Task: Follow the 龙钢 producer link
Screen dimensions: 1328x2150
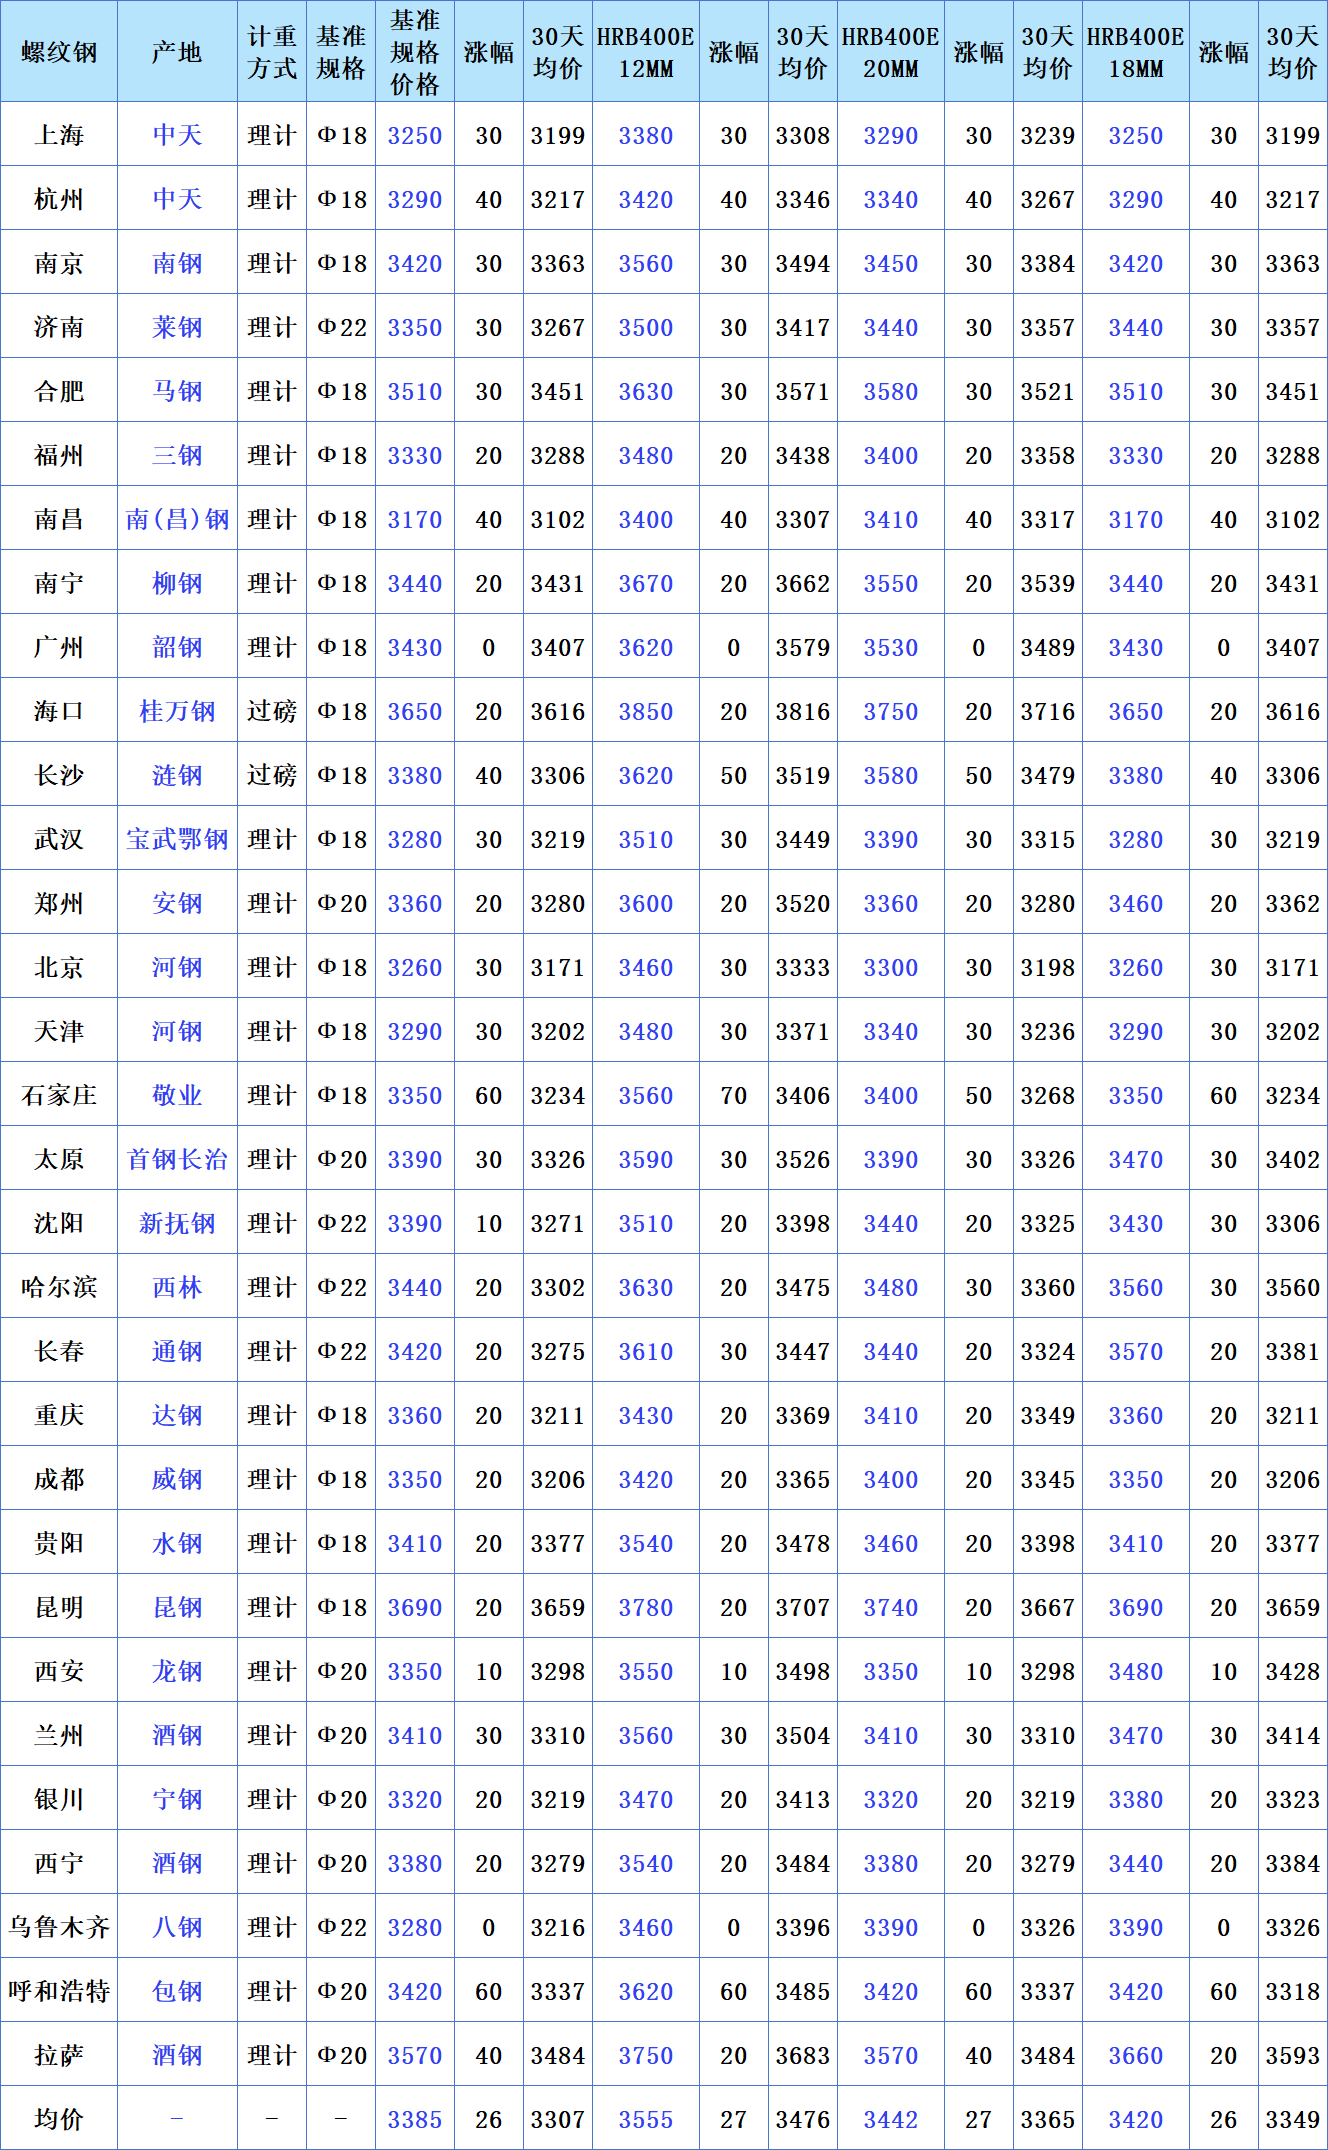Action: tap(177, 1671)
